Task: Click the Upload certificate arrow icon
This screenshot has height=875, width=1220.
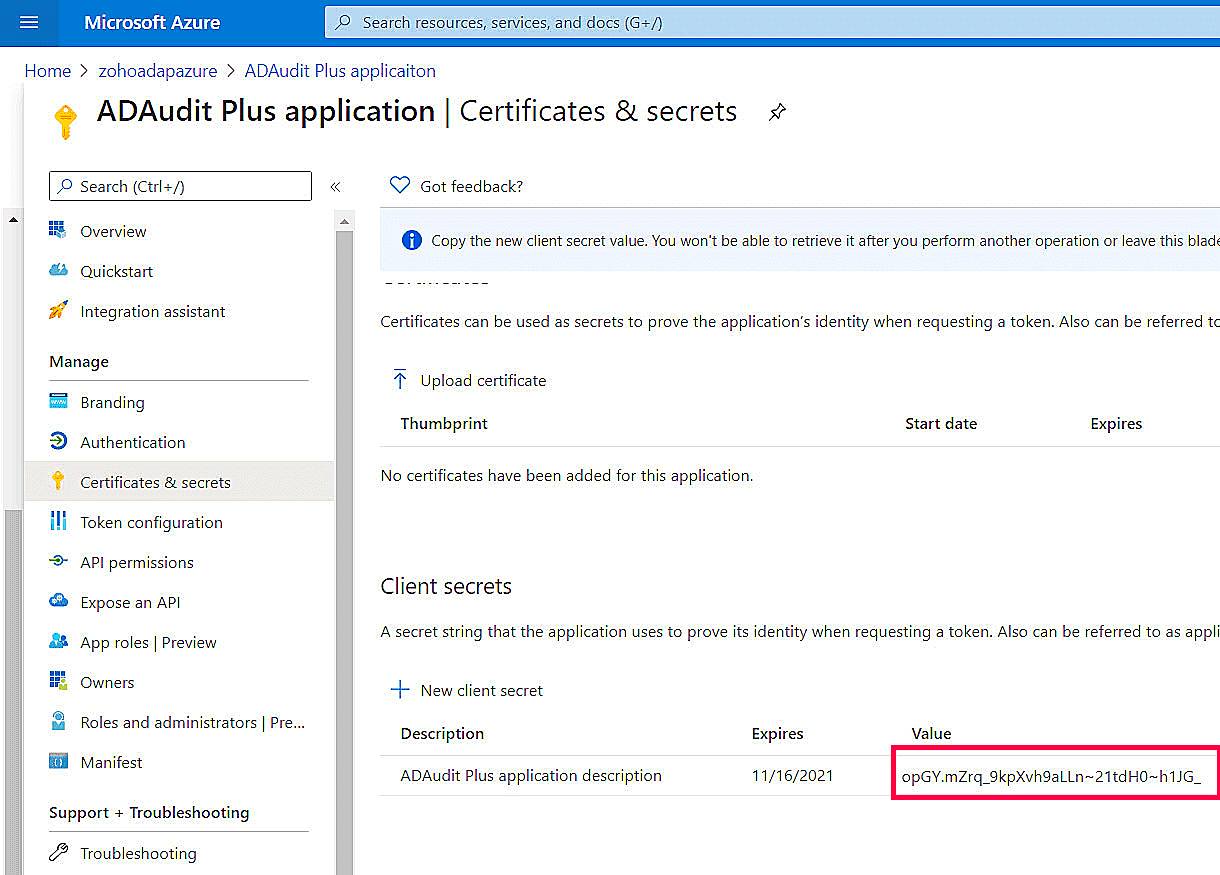Action: pos(400,380)
